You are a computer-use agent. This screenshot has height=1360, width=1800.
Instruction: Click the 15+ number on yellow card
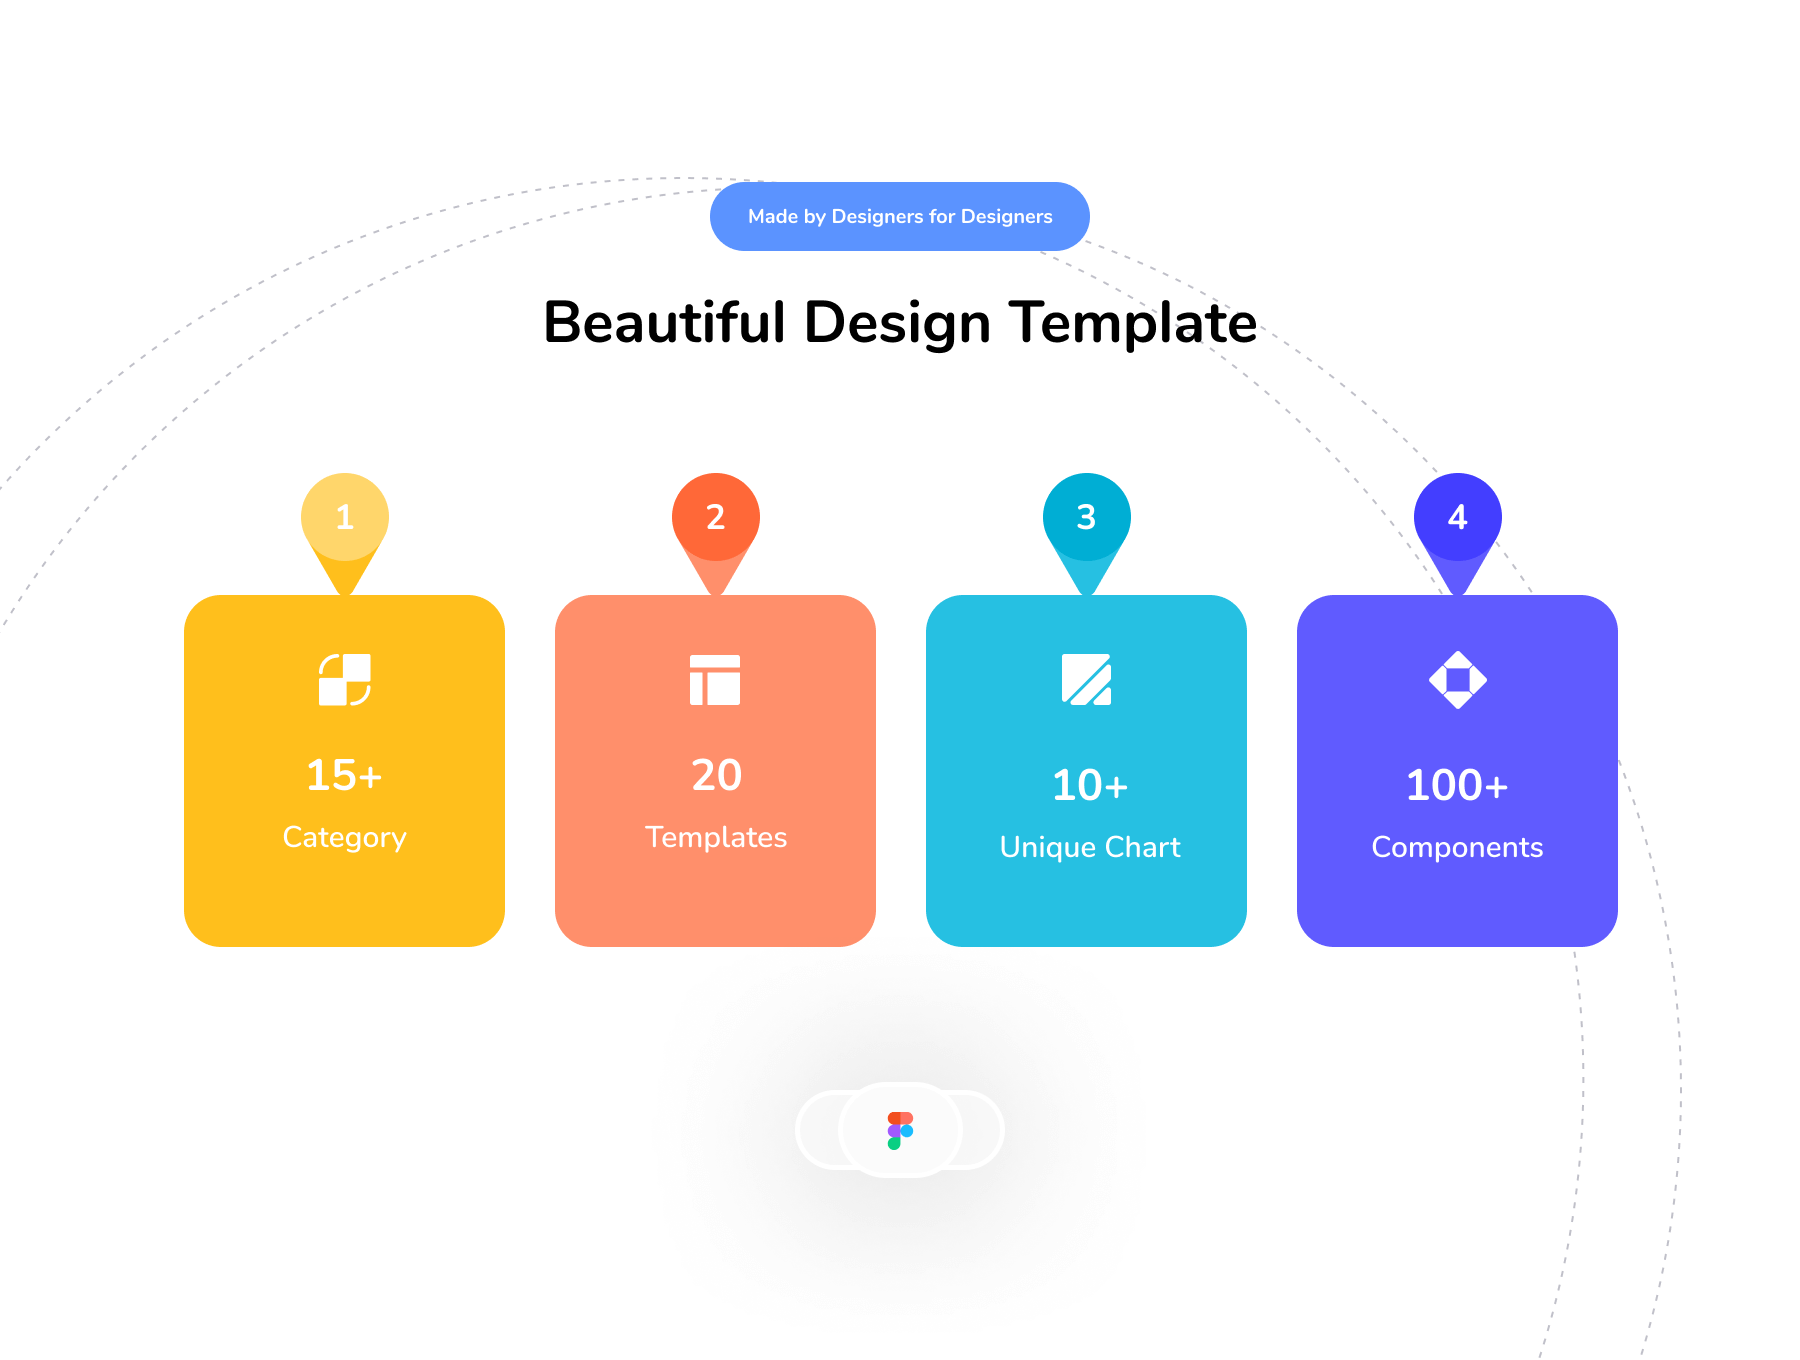[344, 776]
